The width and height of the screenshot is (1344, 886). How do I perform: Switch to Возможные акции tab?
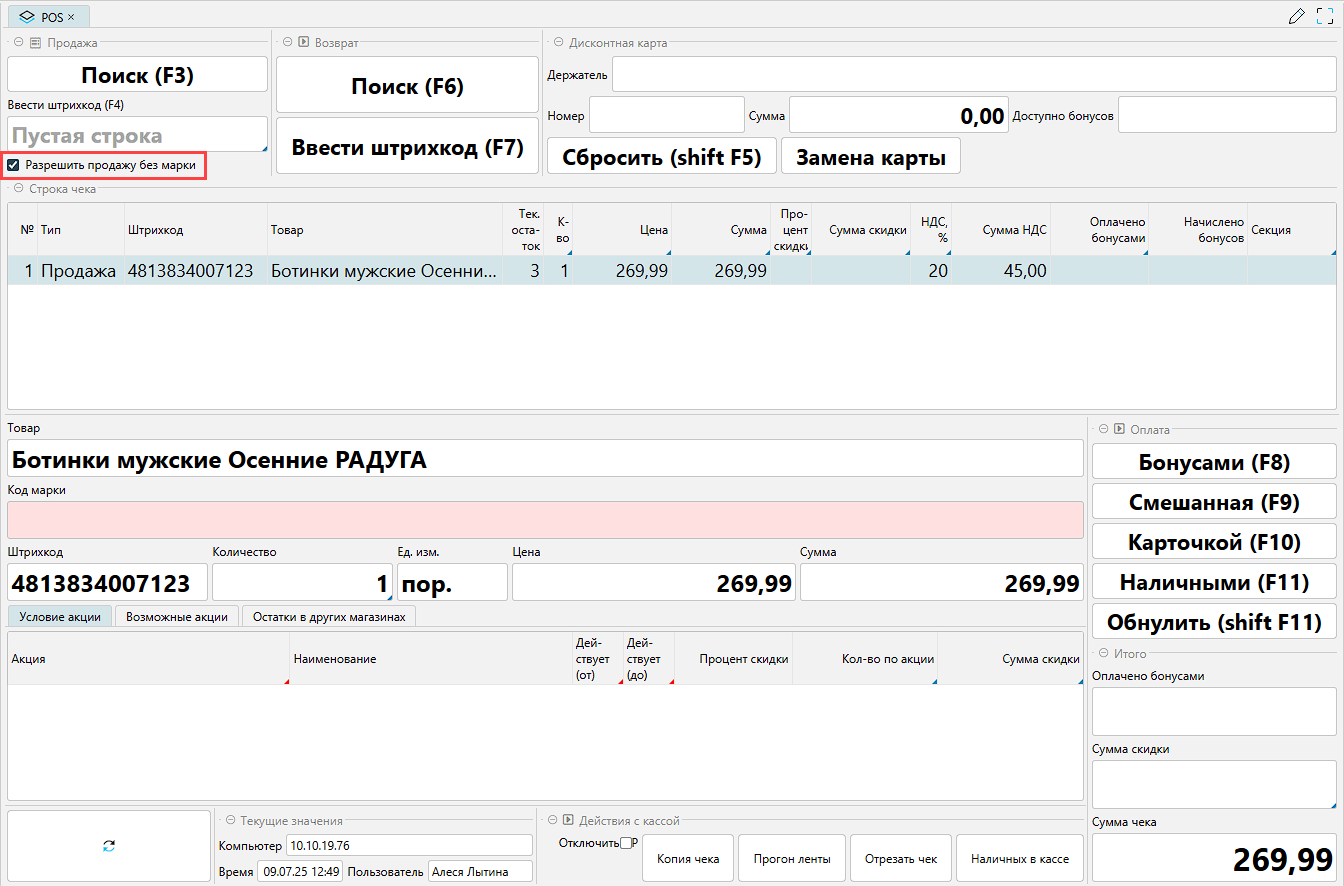[x=177, y=617]
